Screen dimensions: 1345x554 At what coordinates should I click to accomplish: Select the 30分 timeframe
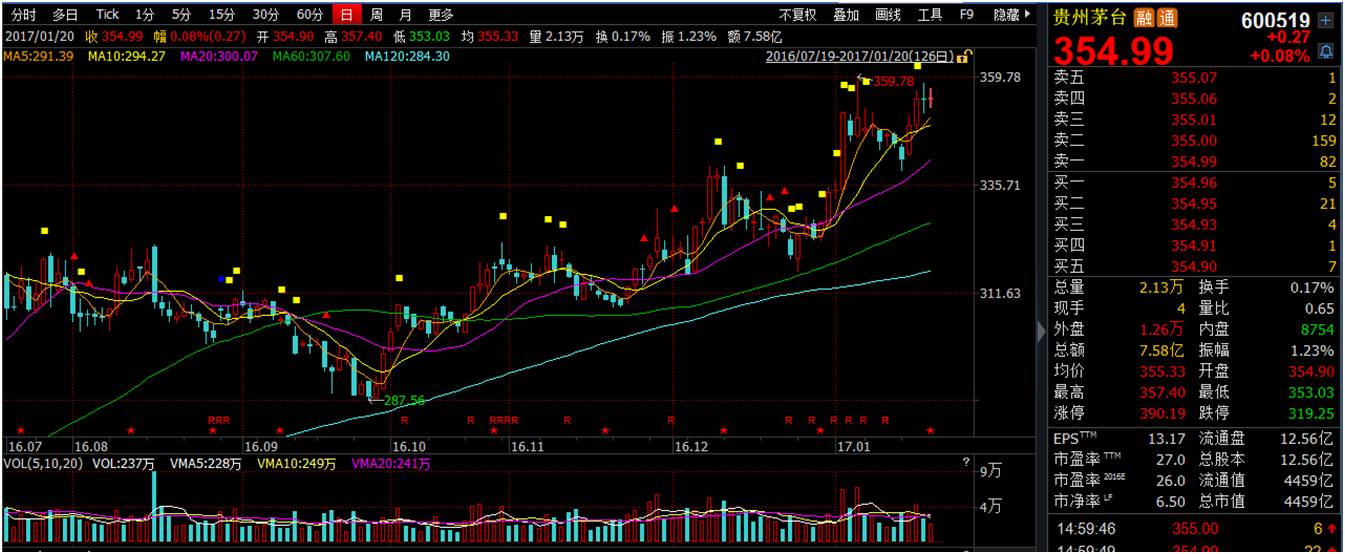point(265,15)
